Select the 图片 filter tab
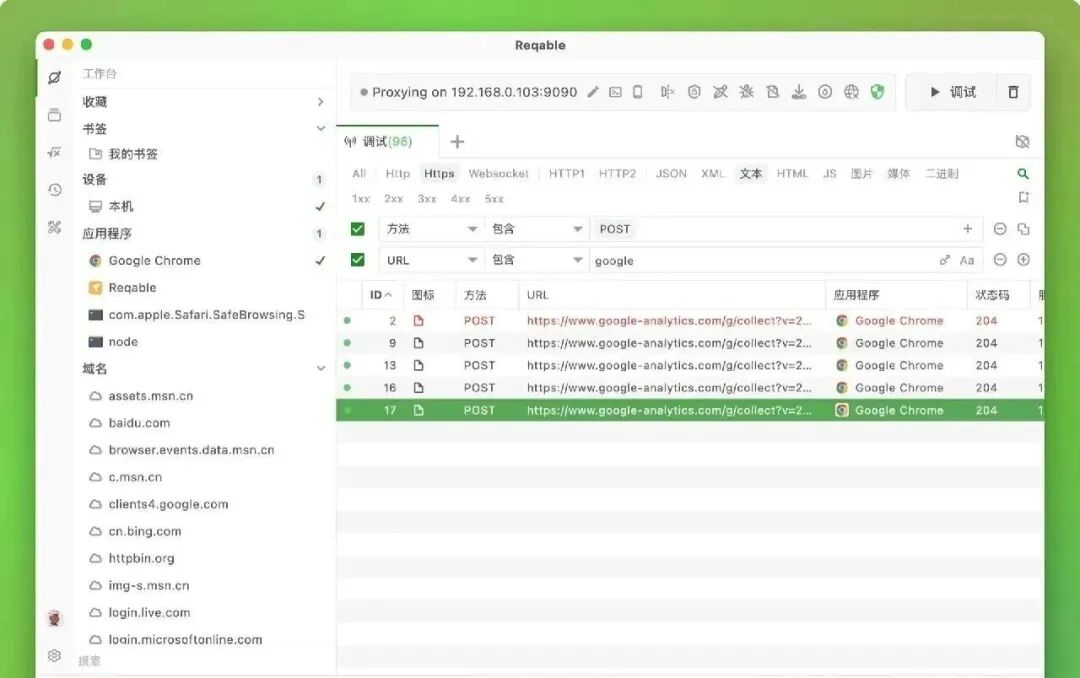 (x=861, y=174)
